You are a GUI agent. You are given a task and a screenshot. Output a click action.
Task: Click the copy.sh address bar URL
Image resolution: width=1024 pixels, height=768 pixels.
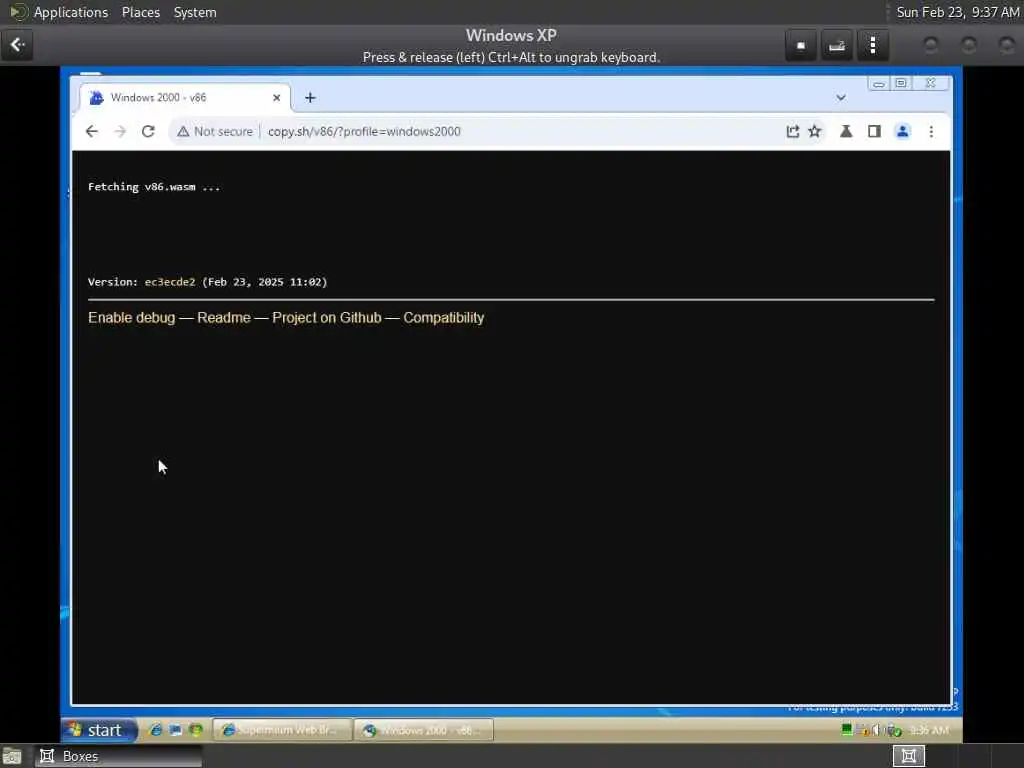(364, 131)
